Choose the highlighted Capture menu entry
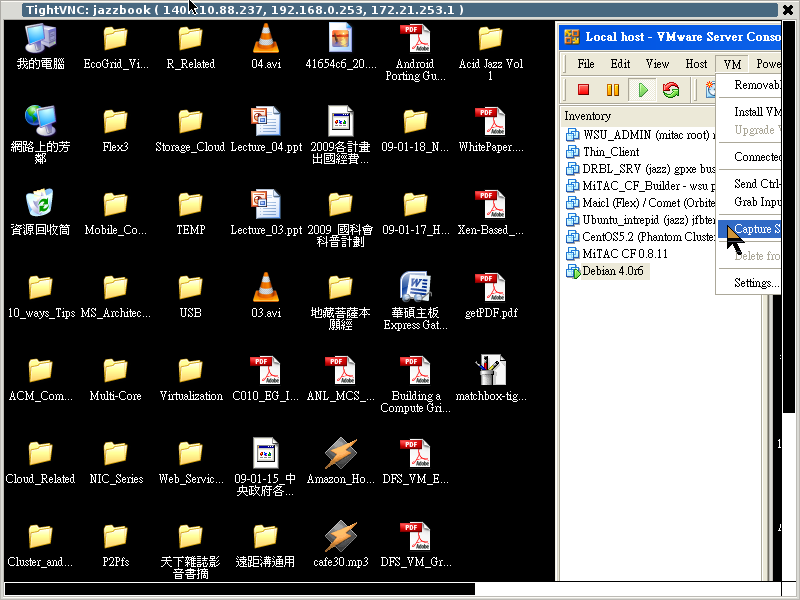The image size is (800, 600). (749, 229)
